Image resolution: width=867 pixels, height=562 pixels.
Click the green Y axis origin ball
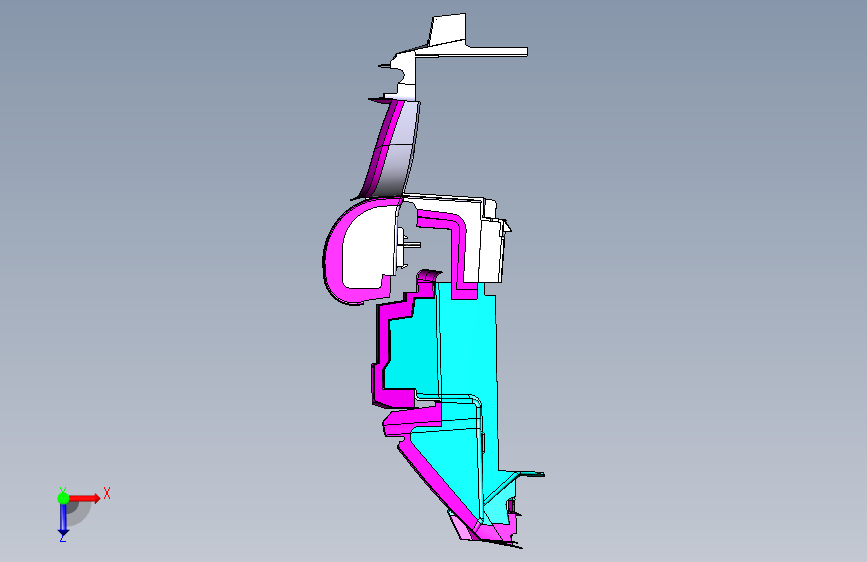(x=63, y=498)
